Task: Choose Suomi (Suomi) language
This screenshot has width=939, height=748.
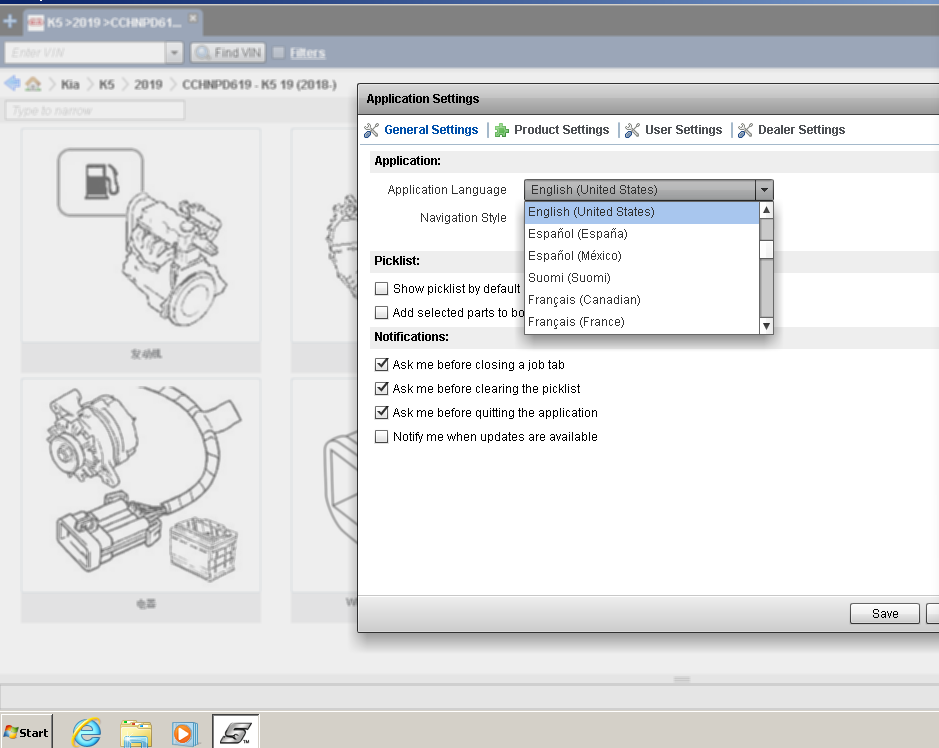Action: (x=641, y=278)
